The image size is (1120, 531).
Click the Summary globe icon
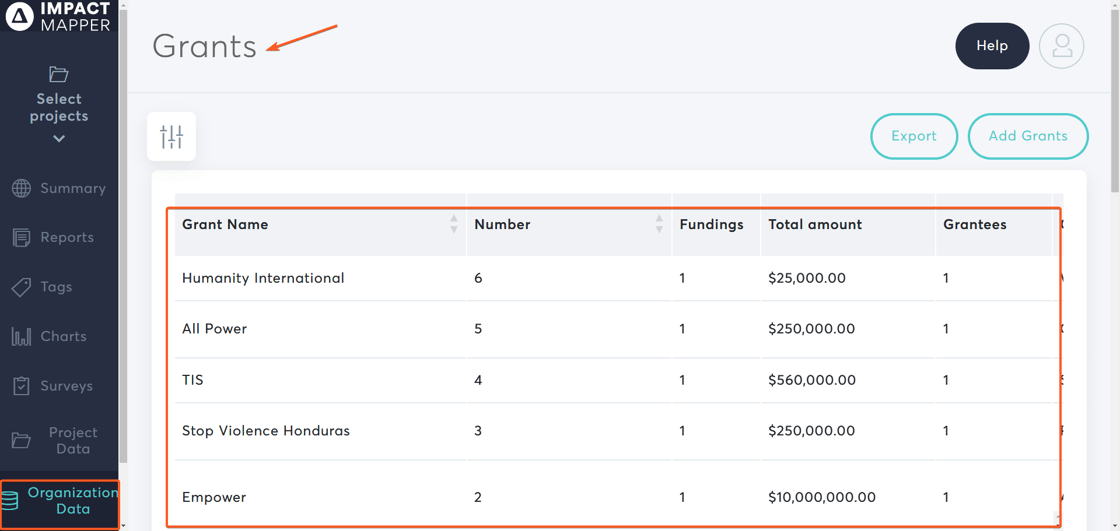[x=21, y=188]
